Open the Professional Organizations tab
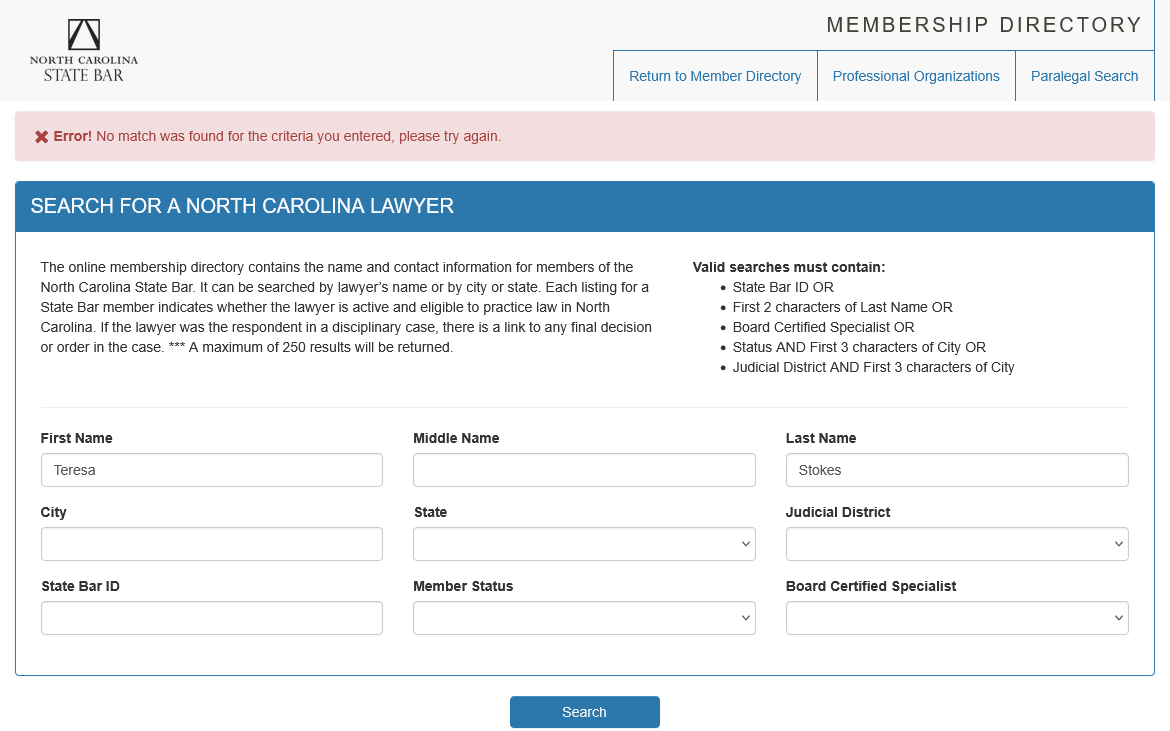 916,76
